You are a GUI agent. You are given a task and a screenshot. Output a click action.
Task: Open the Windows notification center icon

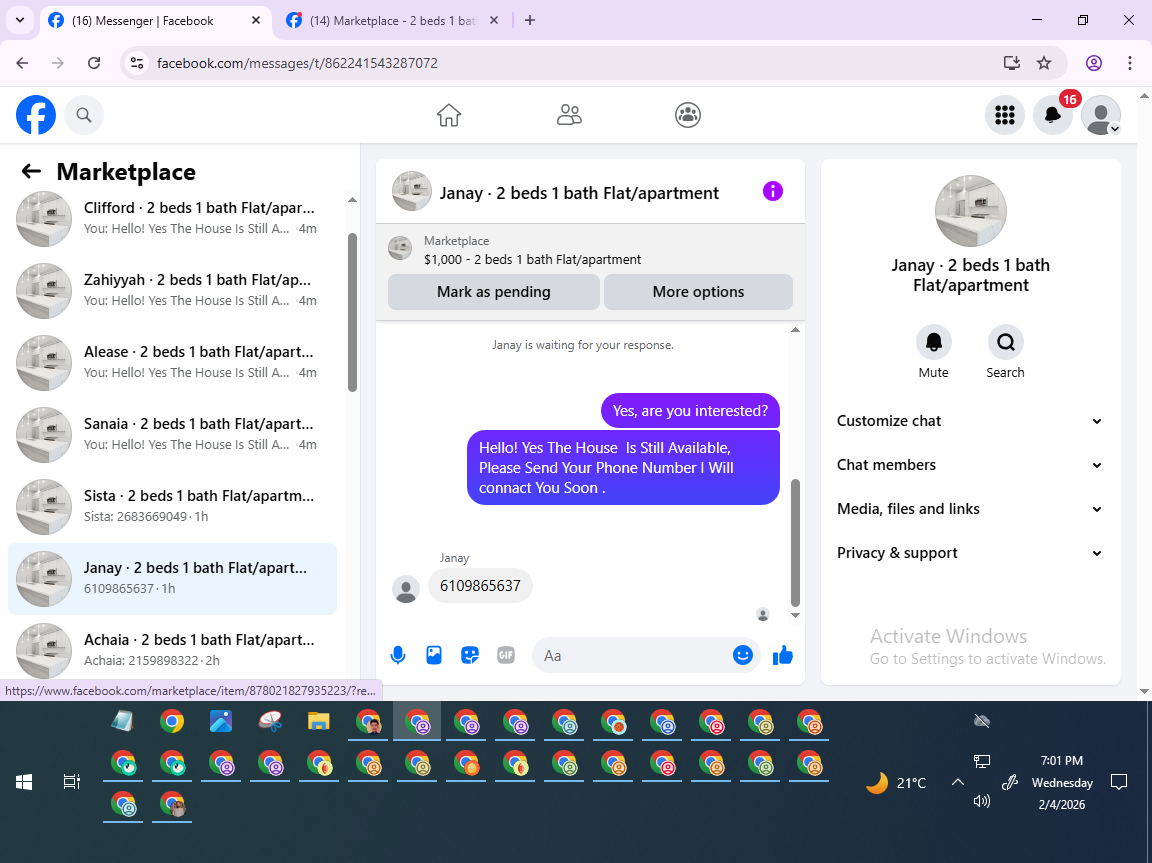(x=1118, y=782)
